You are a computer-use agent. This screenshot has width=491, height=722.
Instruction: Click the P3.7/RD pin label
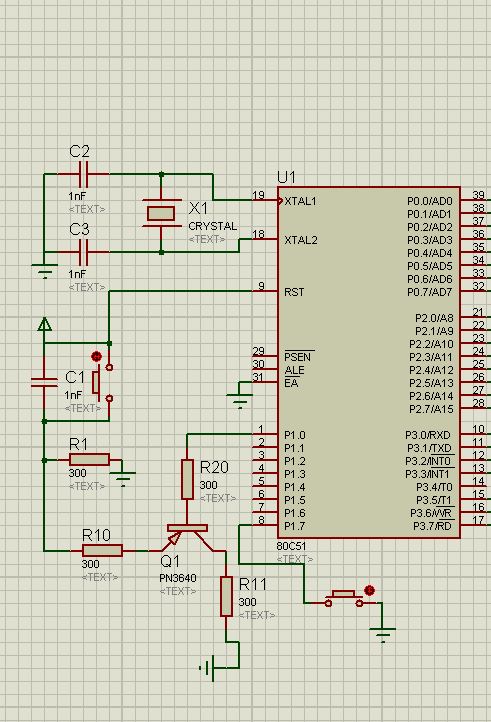[432, 526]
